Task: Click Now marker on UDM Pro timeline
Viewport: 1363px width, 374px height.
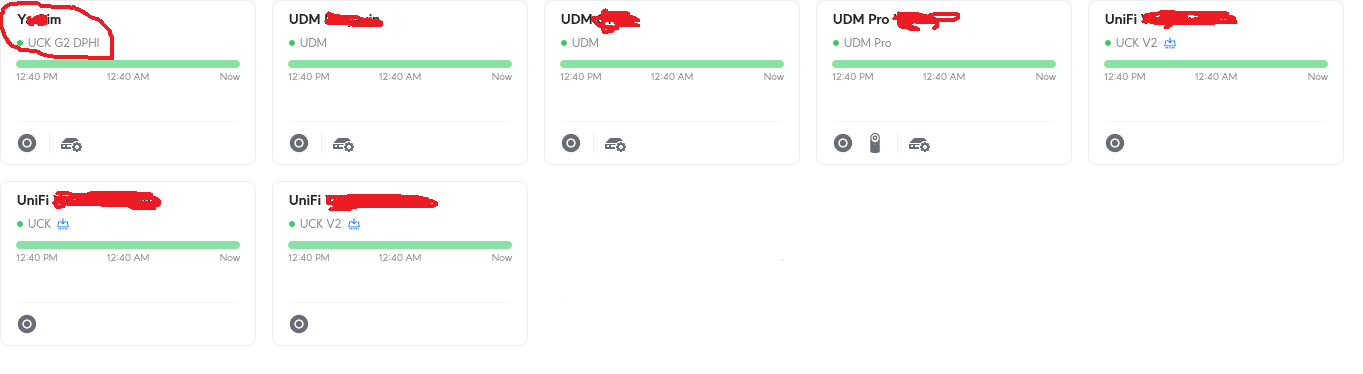Action: tap(1046, 77)
